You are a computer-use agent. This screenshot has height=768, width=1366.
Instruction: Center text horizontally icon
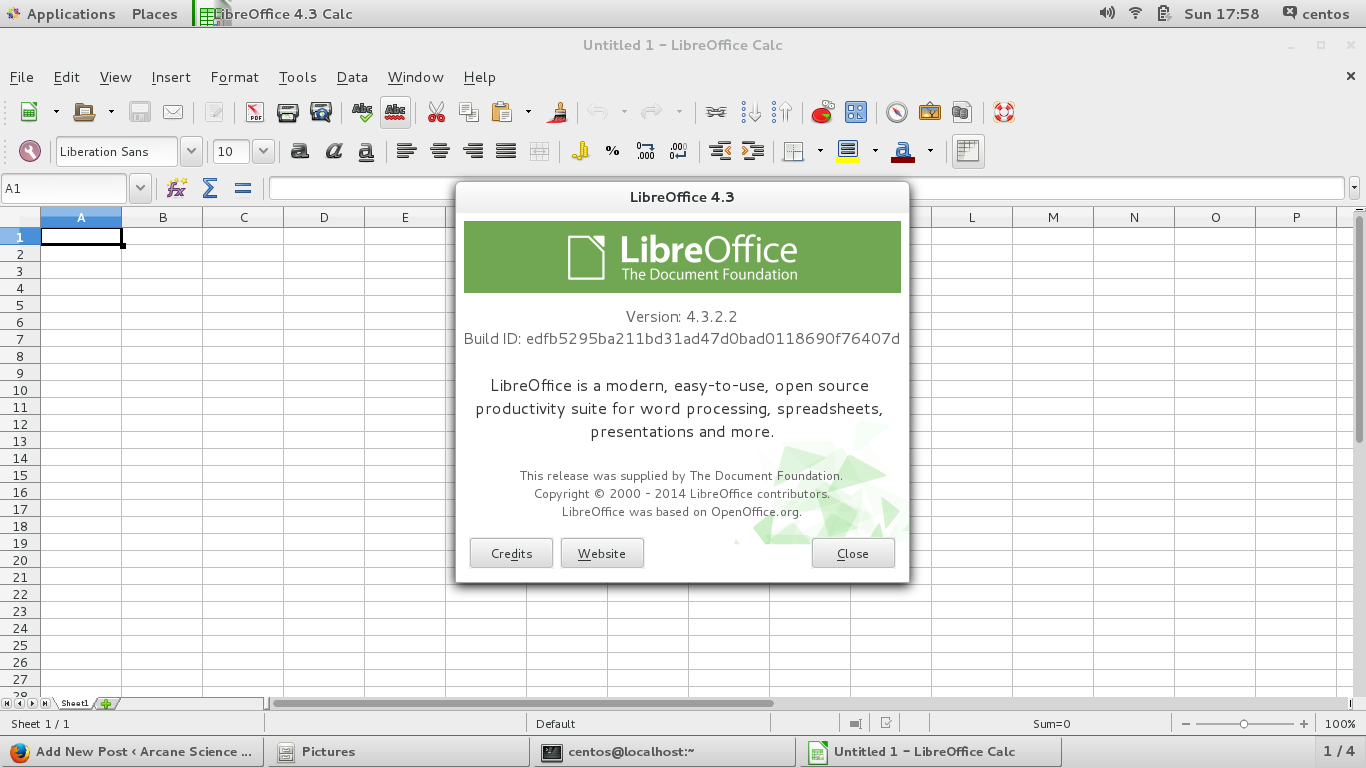point(439,151)
